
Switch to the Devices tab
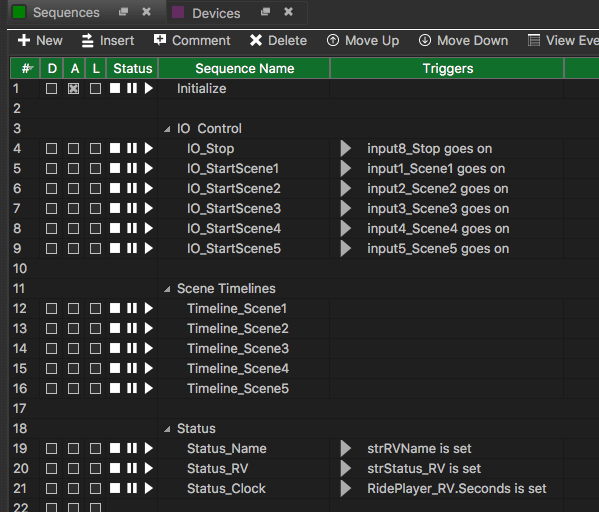[216, 13]
